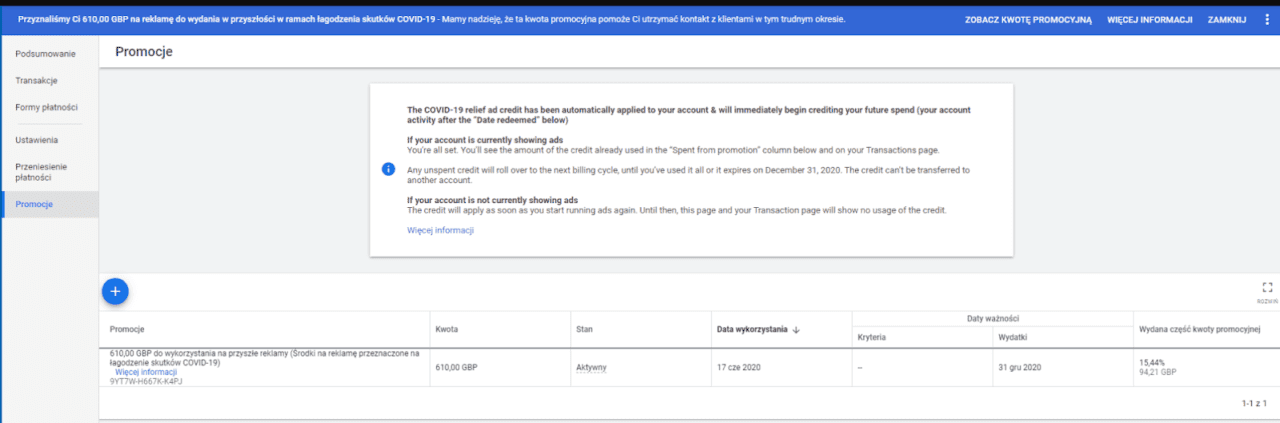Click ZOBACZ KWOTĘ PROMOCYJNĄ in banner
The width and height of the screenshot is (1280, 423).
(1028, 20)
